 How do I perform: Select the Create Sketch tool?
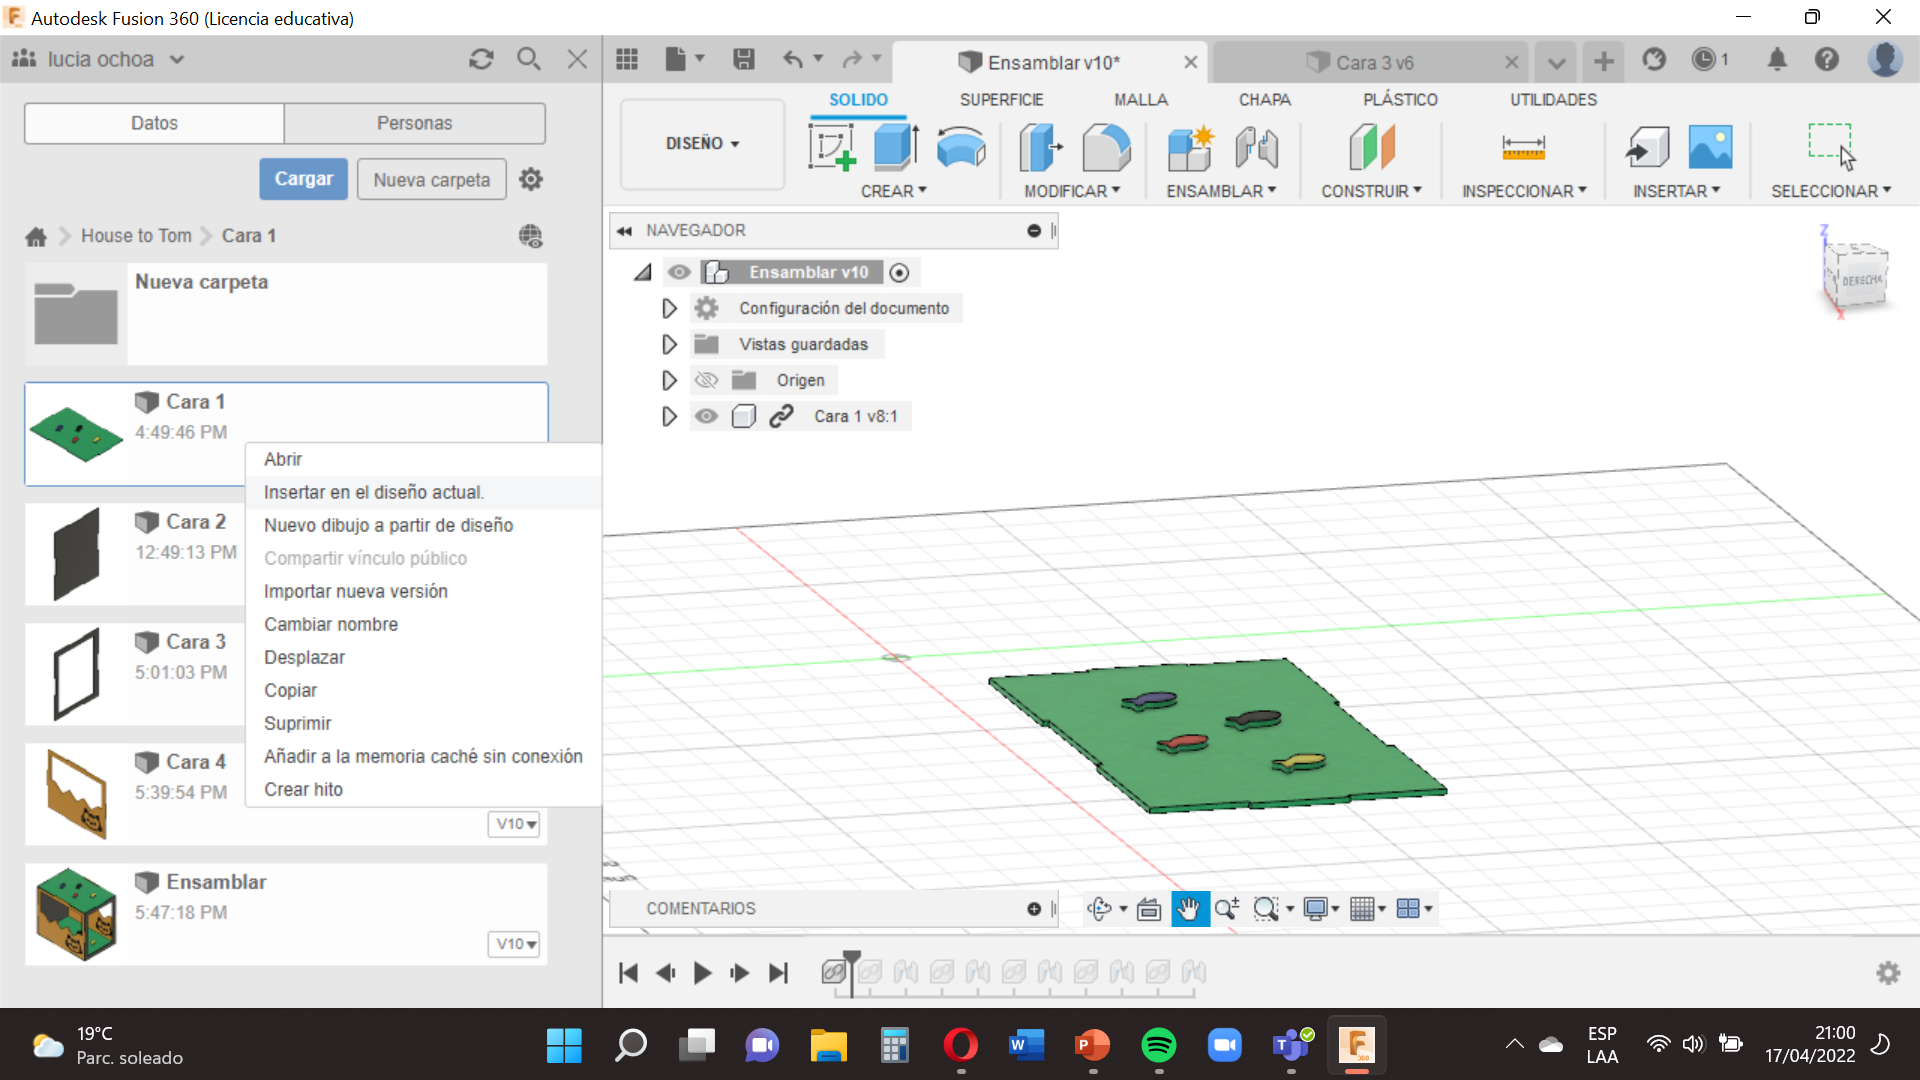point(832,147)
